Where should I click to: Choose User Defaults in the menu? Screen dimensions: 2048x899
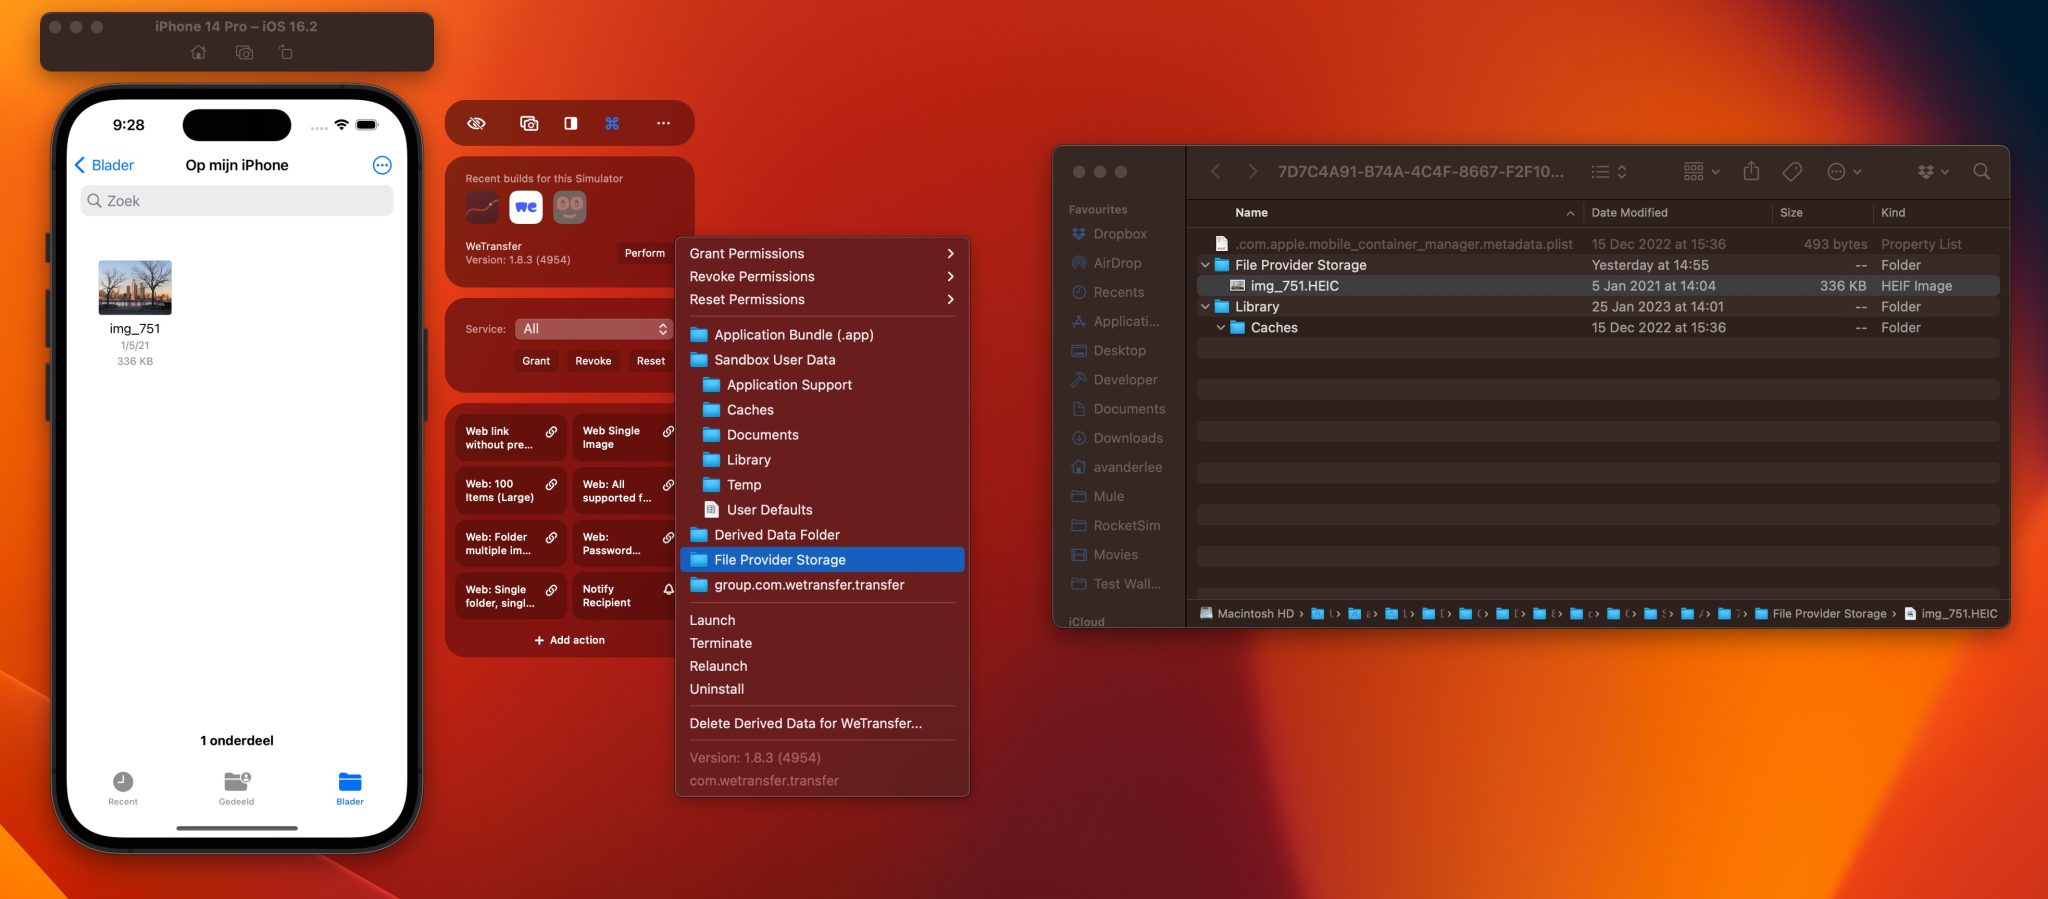click(x=822, y=510)
